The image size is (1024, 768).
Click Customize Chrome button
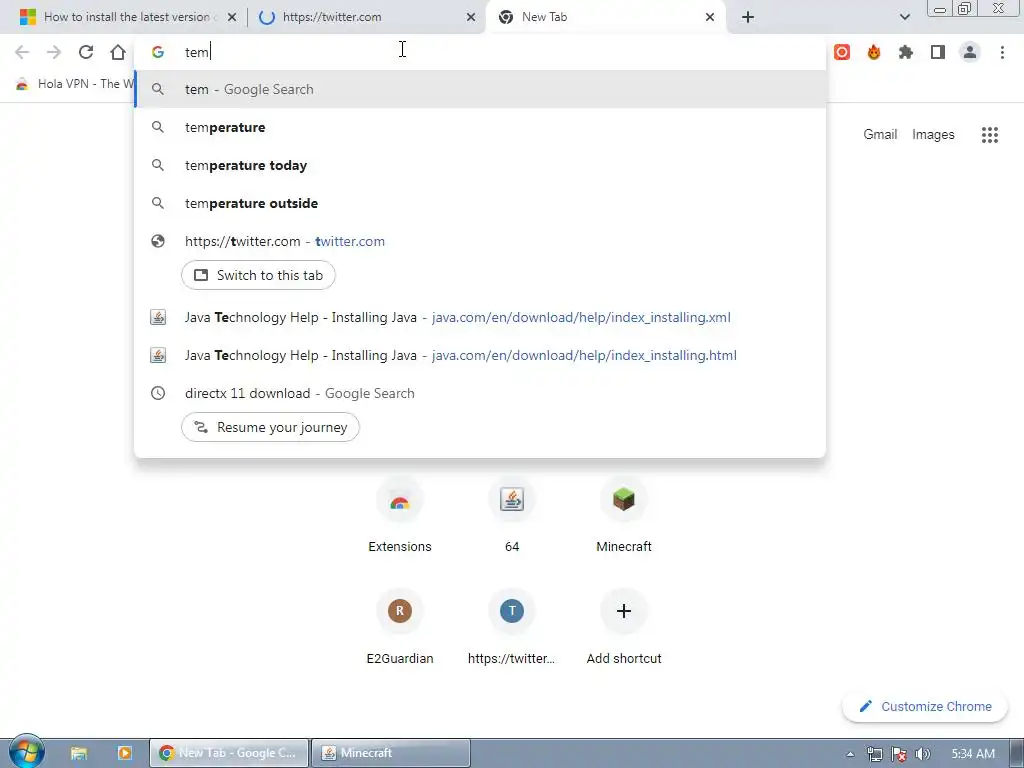click(925, 707)
